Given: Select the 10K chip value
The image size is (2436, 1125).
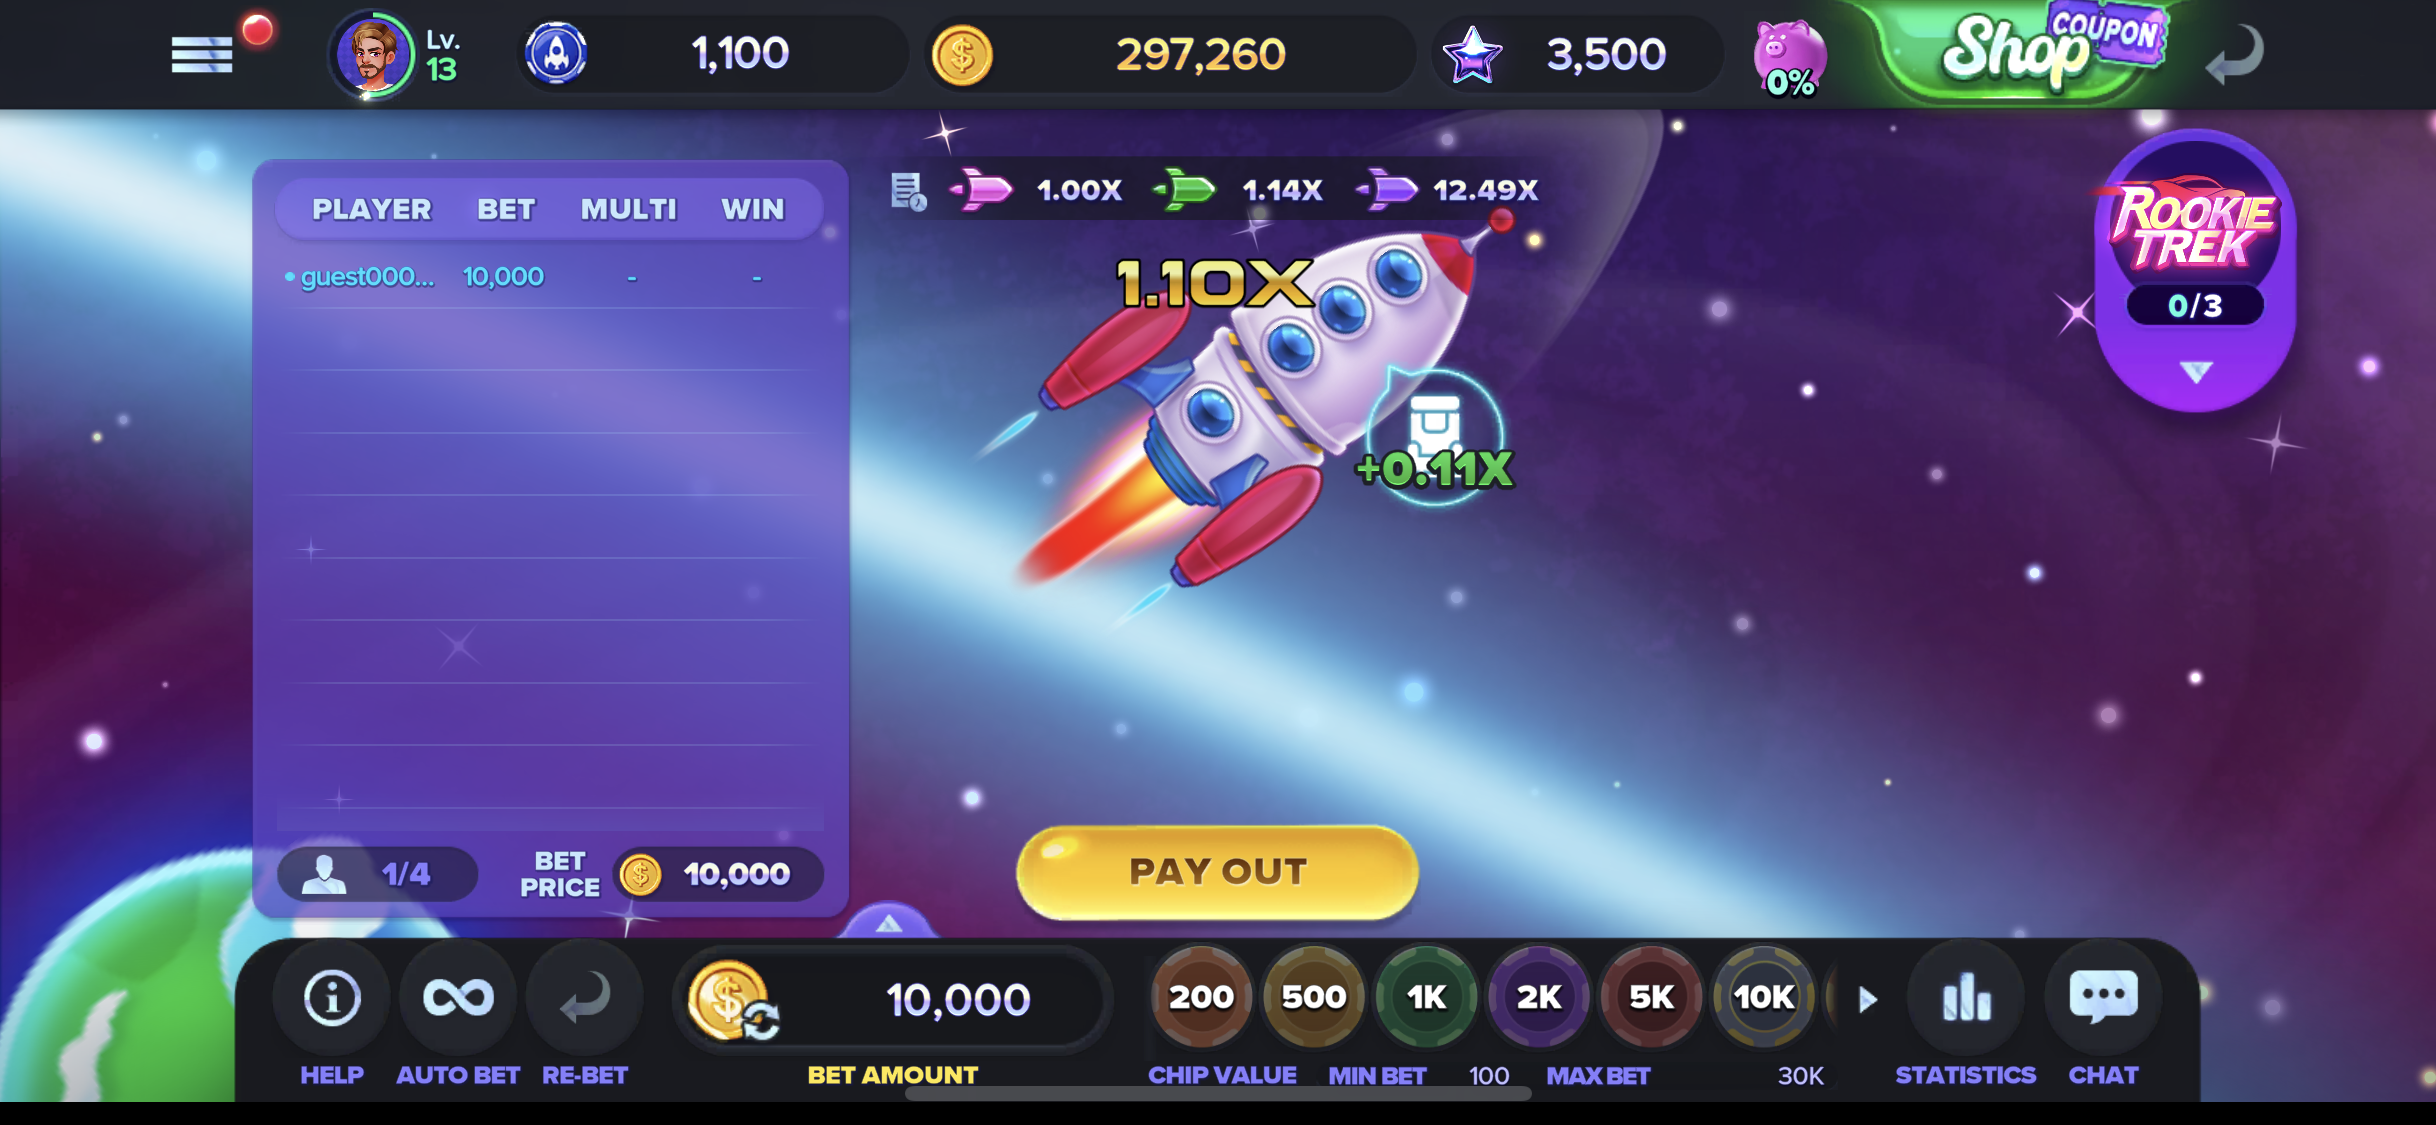Looking at the screenshot, I should [x=1764, y=997].
